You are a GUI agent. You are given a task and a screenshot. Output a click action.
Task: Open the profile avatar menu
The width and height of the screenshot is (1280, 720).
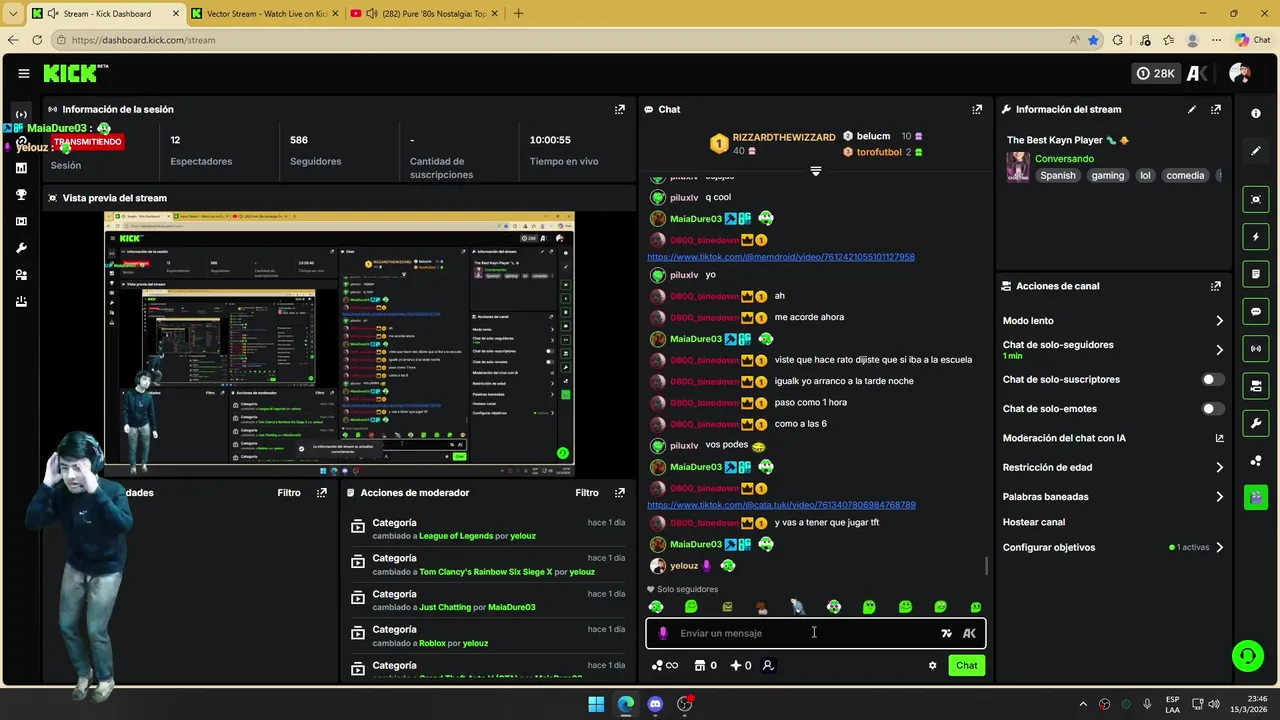pyautogui.click(x=1240, y=73)
